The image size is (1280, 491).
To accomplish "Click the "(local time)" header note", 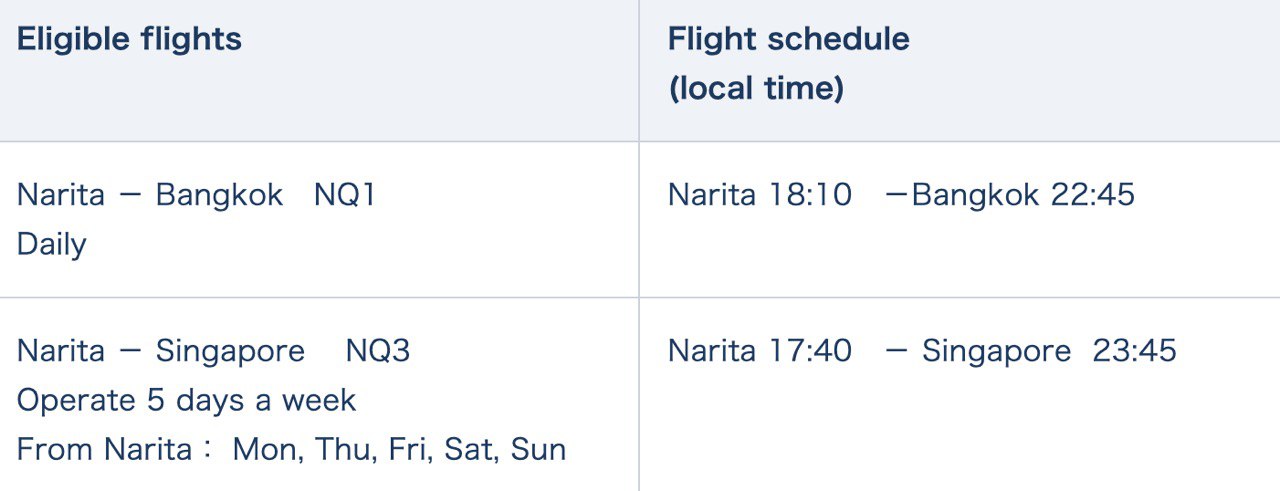I will [755, 88].
